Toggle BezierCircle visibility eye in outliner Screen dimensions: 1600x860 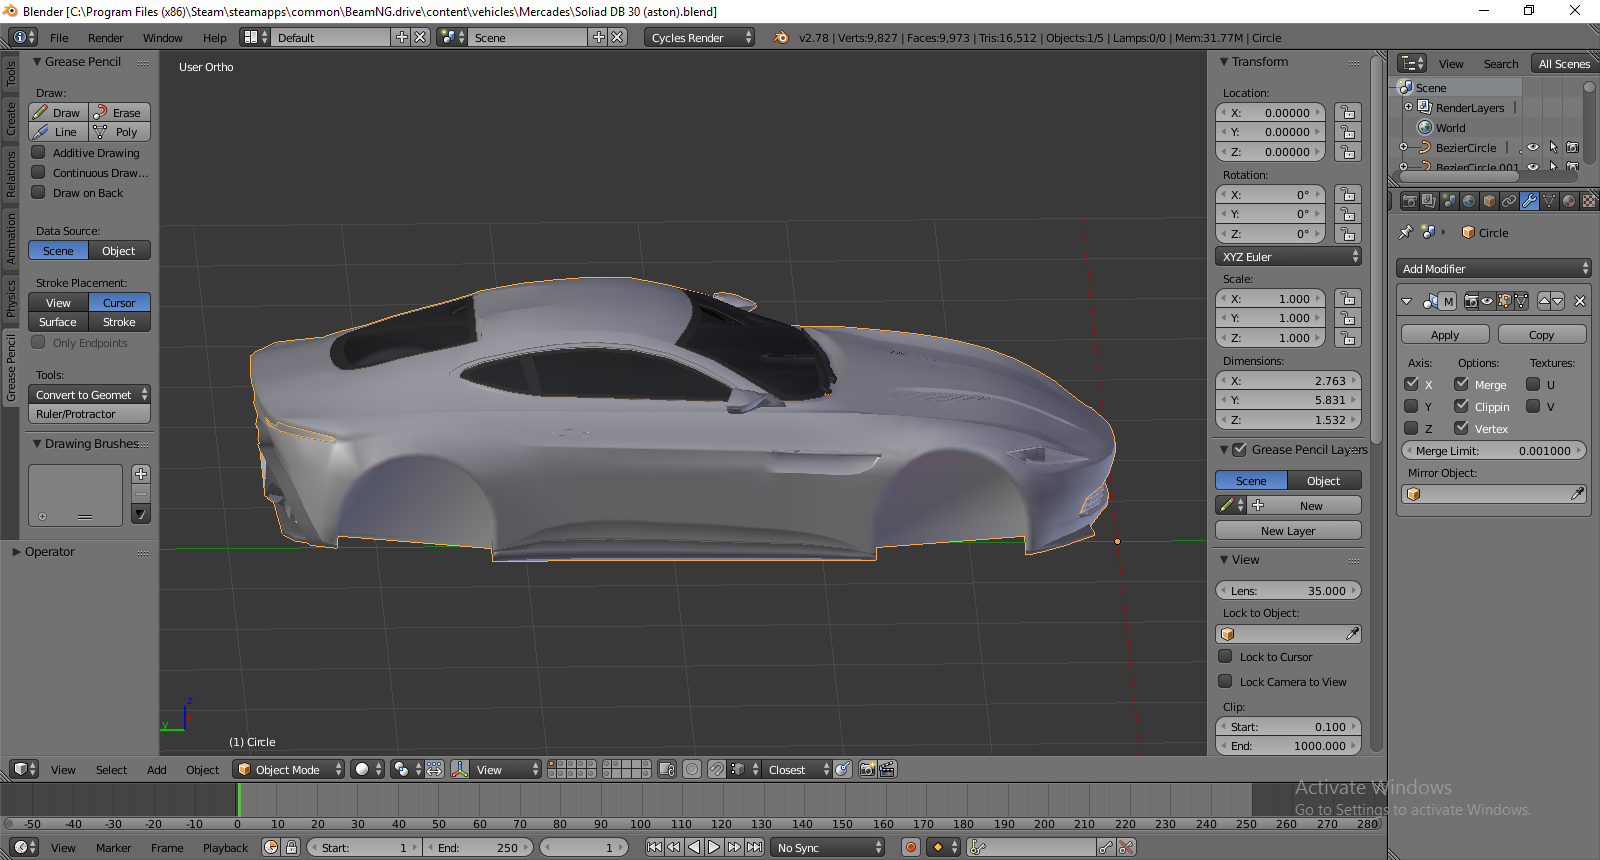[x=1533, y=147]
